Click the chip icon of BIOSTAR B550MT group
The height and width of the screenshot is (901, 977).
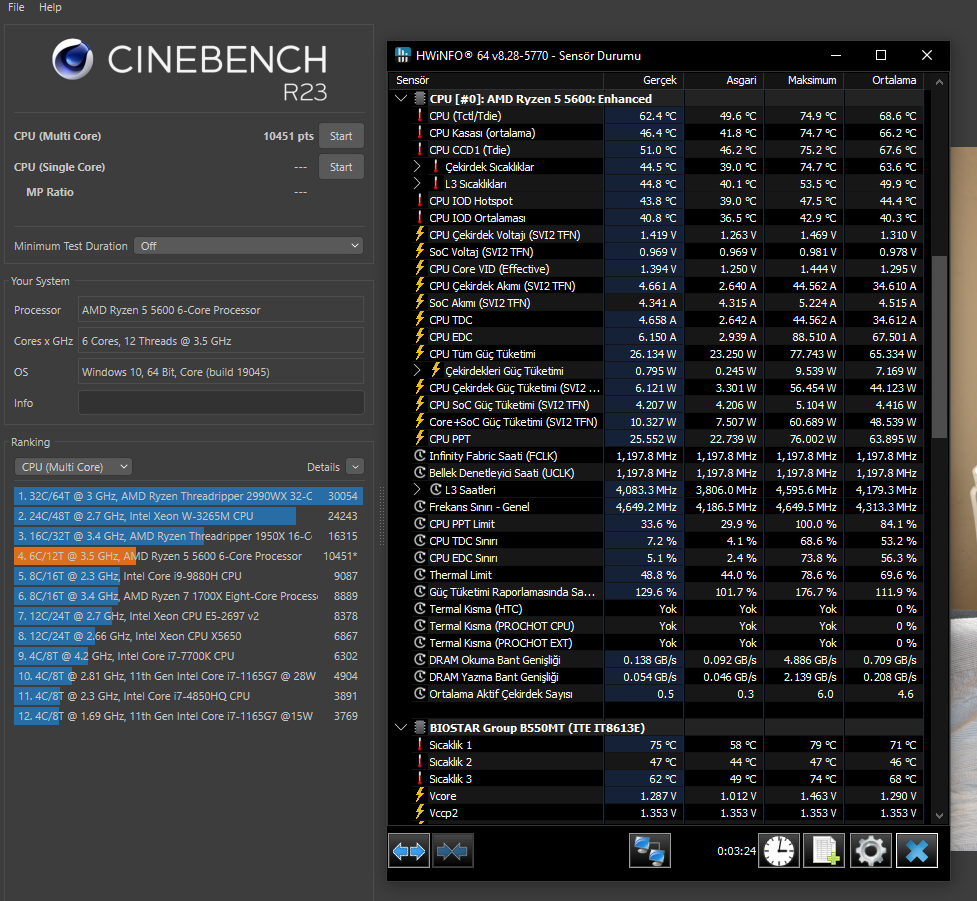click(420, 727)
